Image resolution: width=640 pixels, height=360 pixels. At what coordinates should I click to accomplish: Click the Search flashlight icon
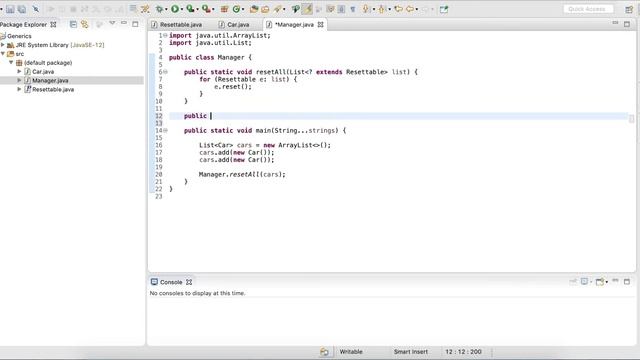278,9
